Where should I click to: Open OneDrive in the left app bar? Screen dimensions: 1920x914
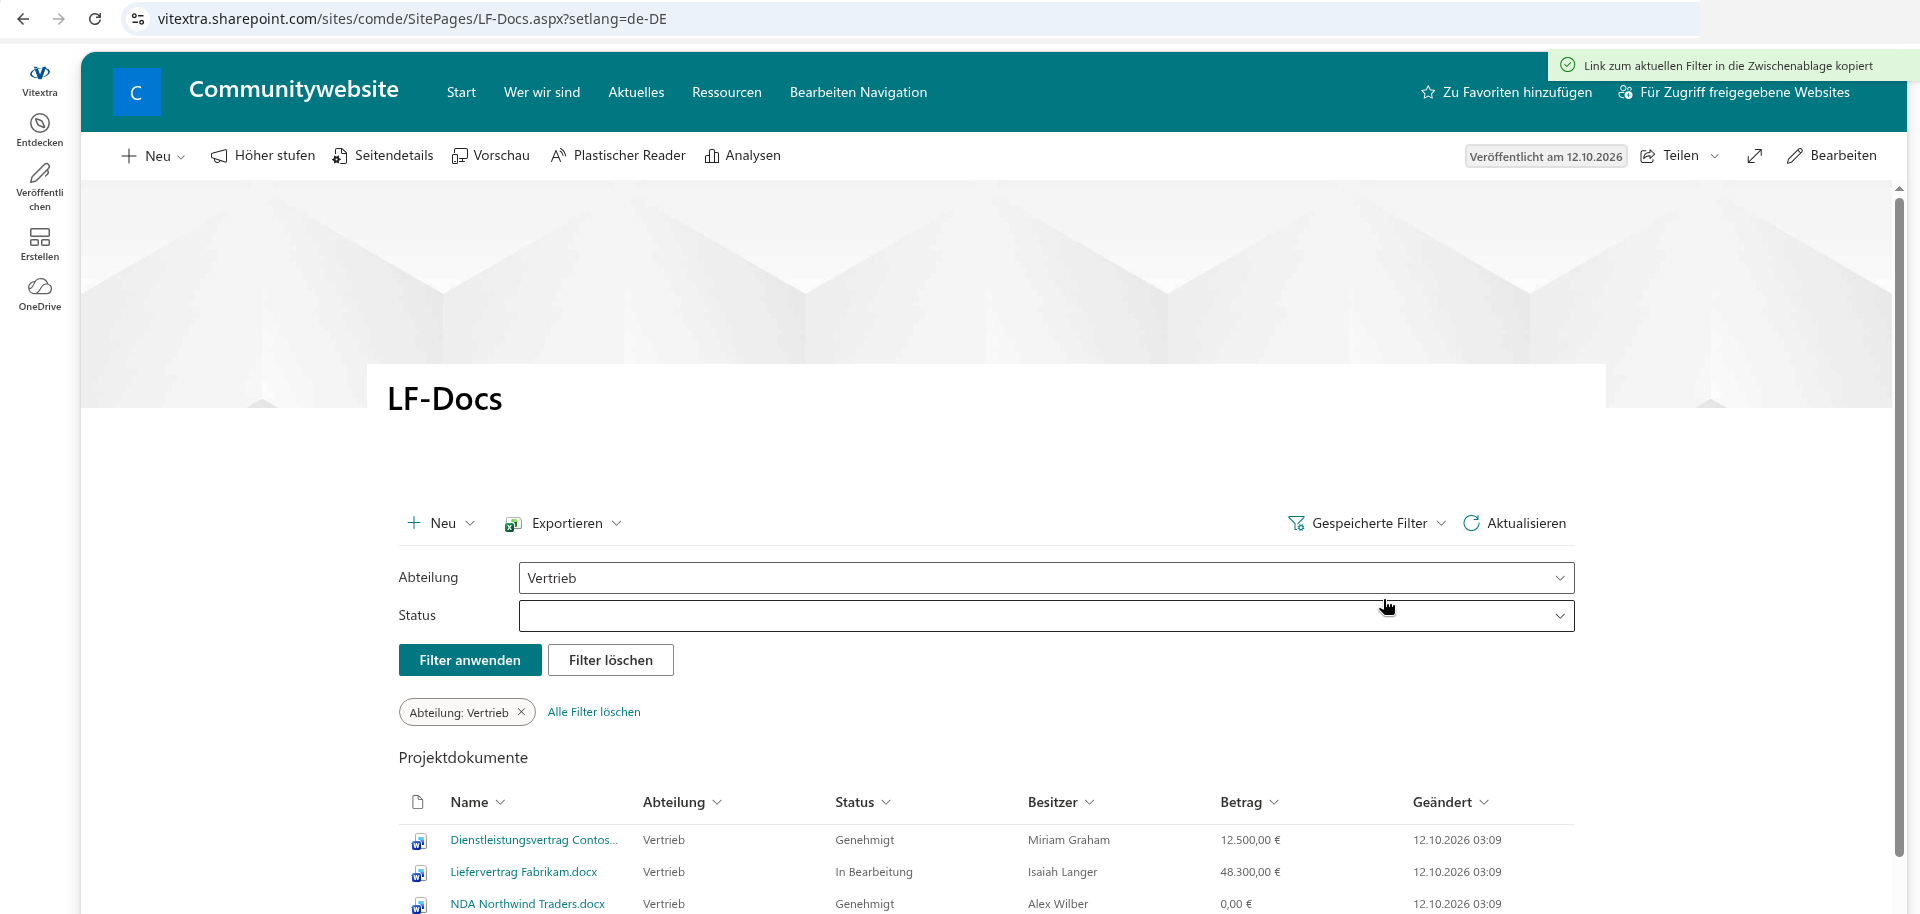pos(40,294)
